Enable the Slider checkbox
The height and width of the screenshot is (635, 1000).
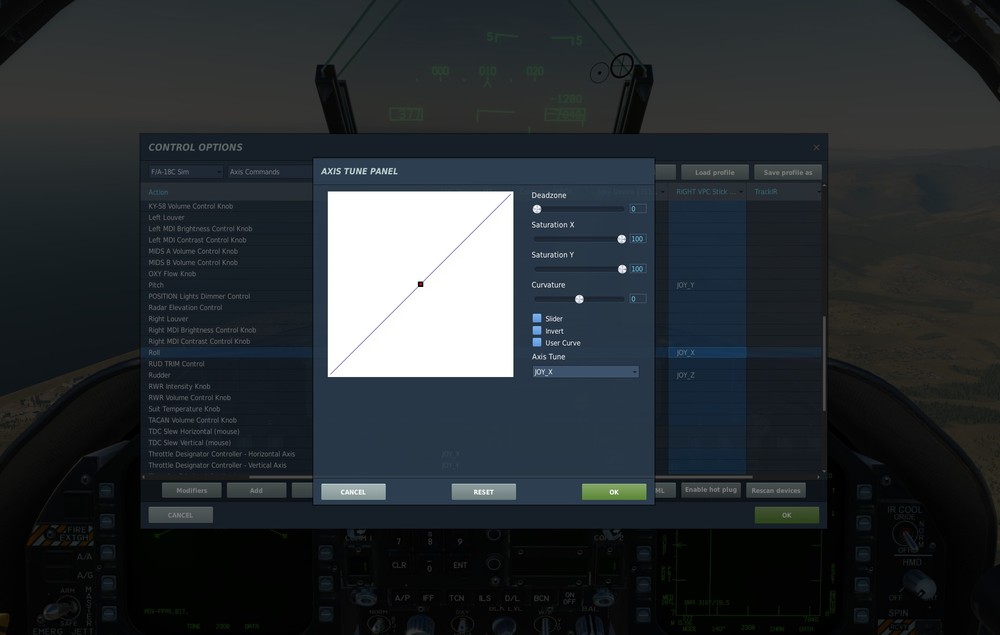(537, 318)
